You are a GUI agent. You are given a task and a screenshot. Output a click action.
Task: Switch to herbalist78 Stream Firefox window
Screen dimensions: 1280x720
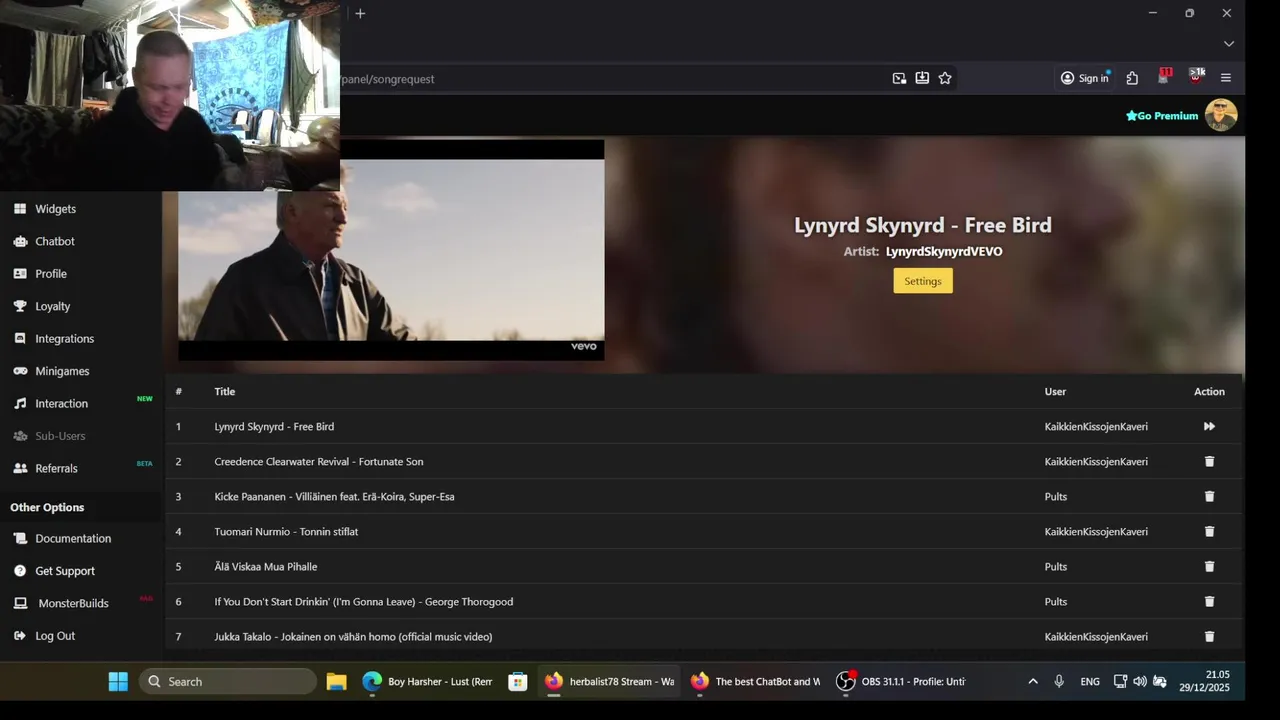pos(609,681)
